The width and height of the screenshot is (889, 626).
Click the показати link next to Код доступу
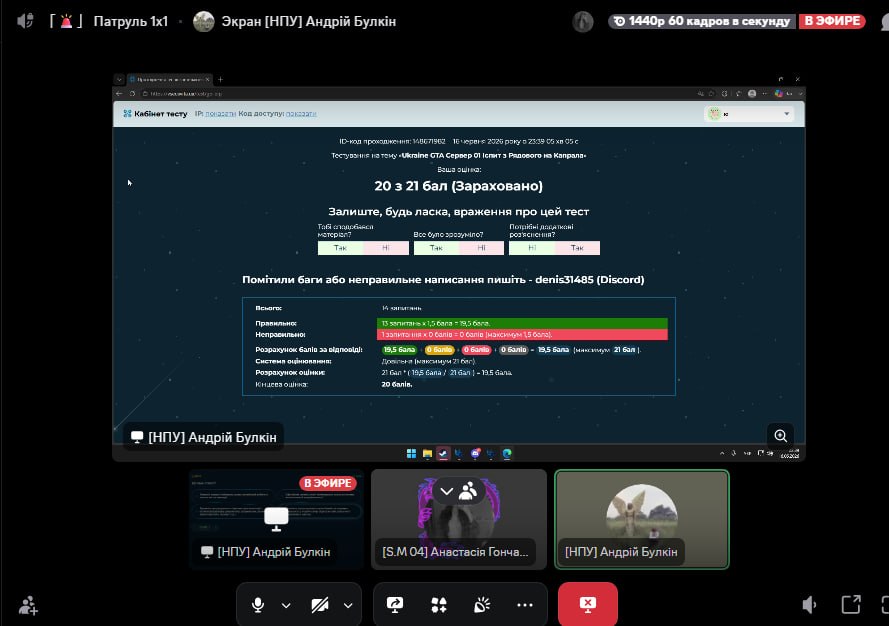tap(301, 113)
